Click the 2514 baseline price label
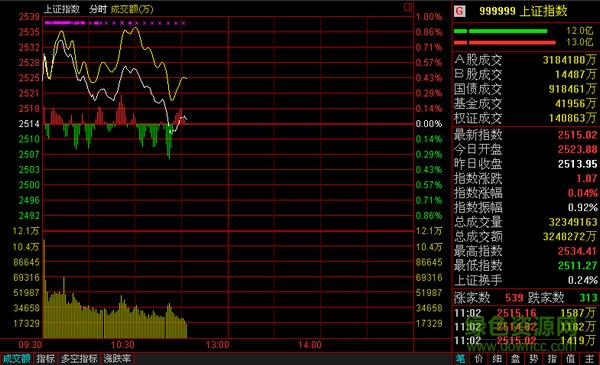The width and height of the screenshot is (600, 365). 29,124
